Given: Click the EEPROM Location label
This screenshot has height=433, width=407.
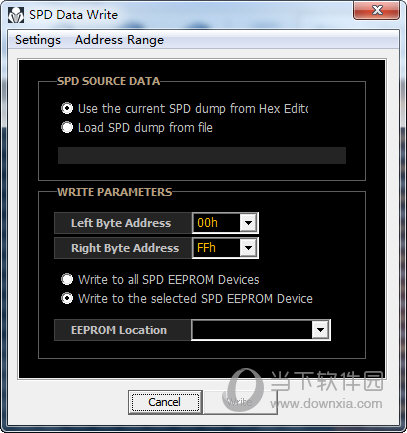Looking at the screenshot, I should tap(119, 330).
